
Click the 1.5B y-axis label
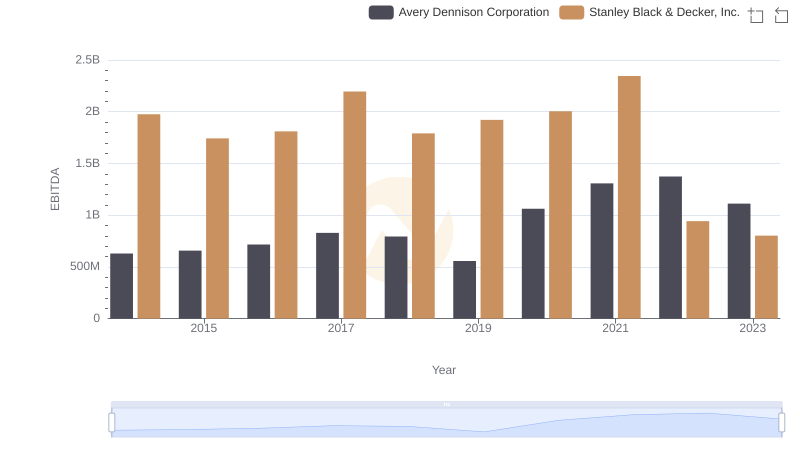[x=88, y=163]
